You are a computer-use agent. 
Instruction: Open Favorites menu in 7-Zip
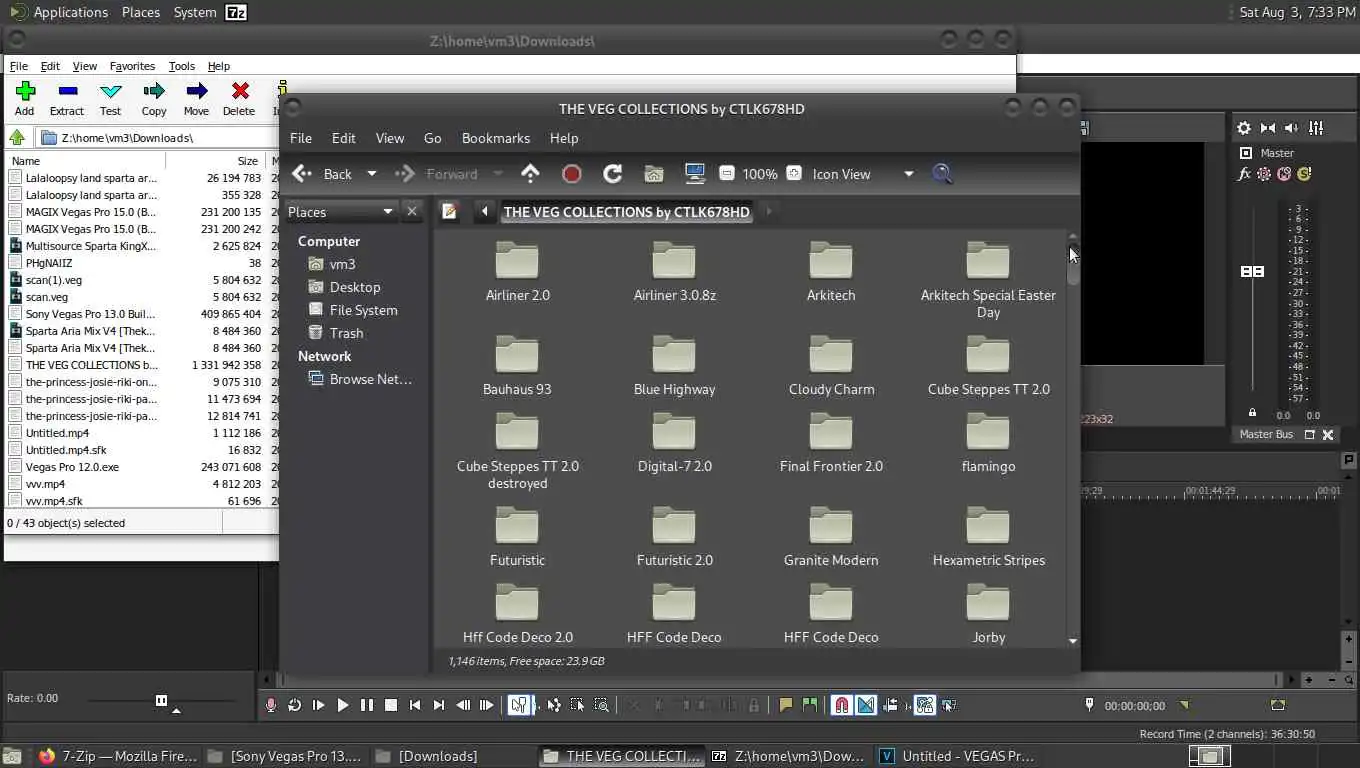coord(132,66)
